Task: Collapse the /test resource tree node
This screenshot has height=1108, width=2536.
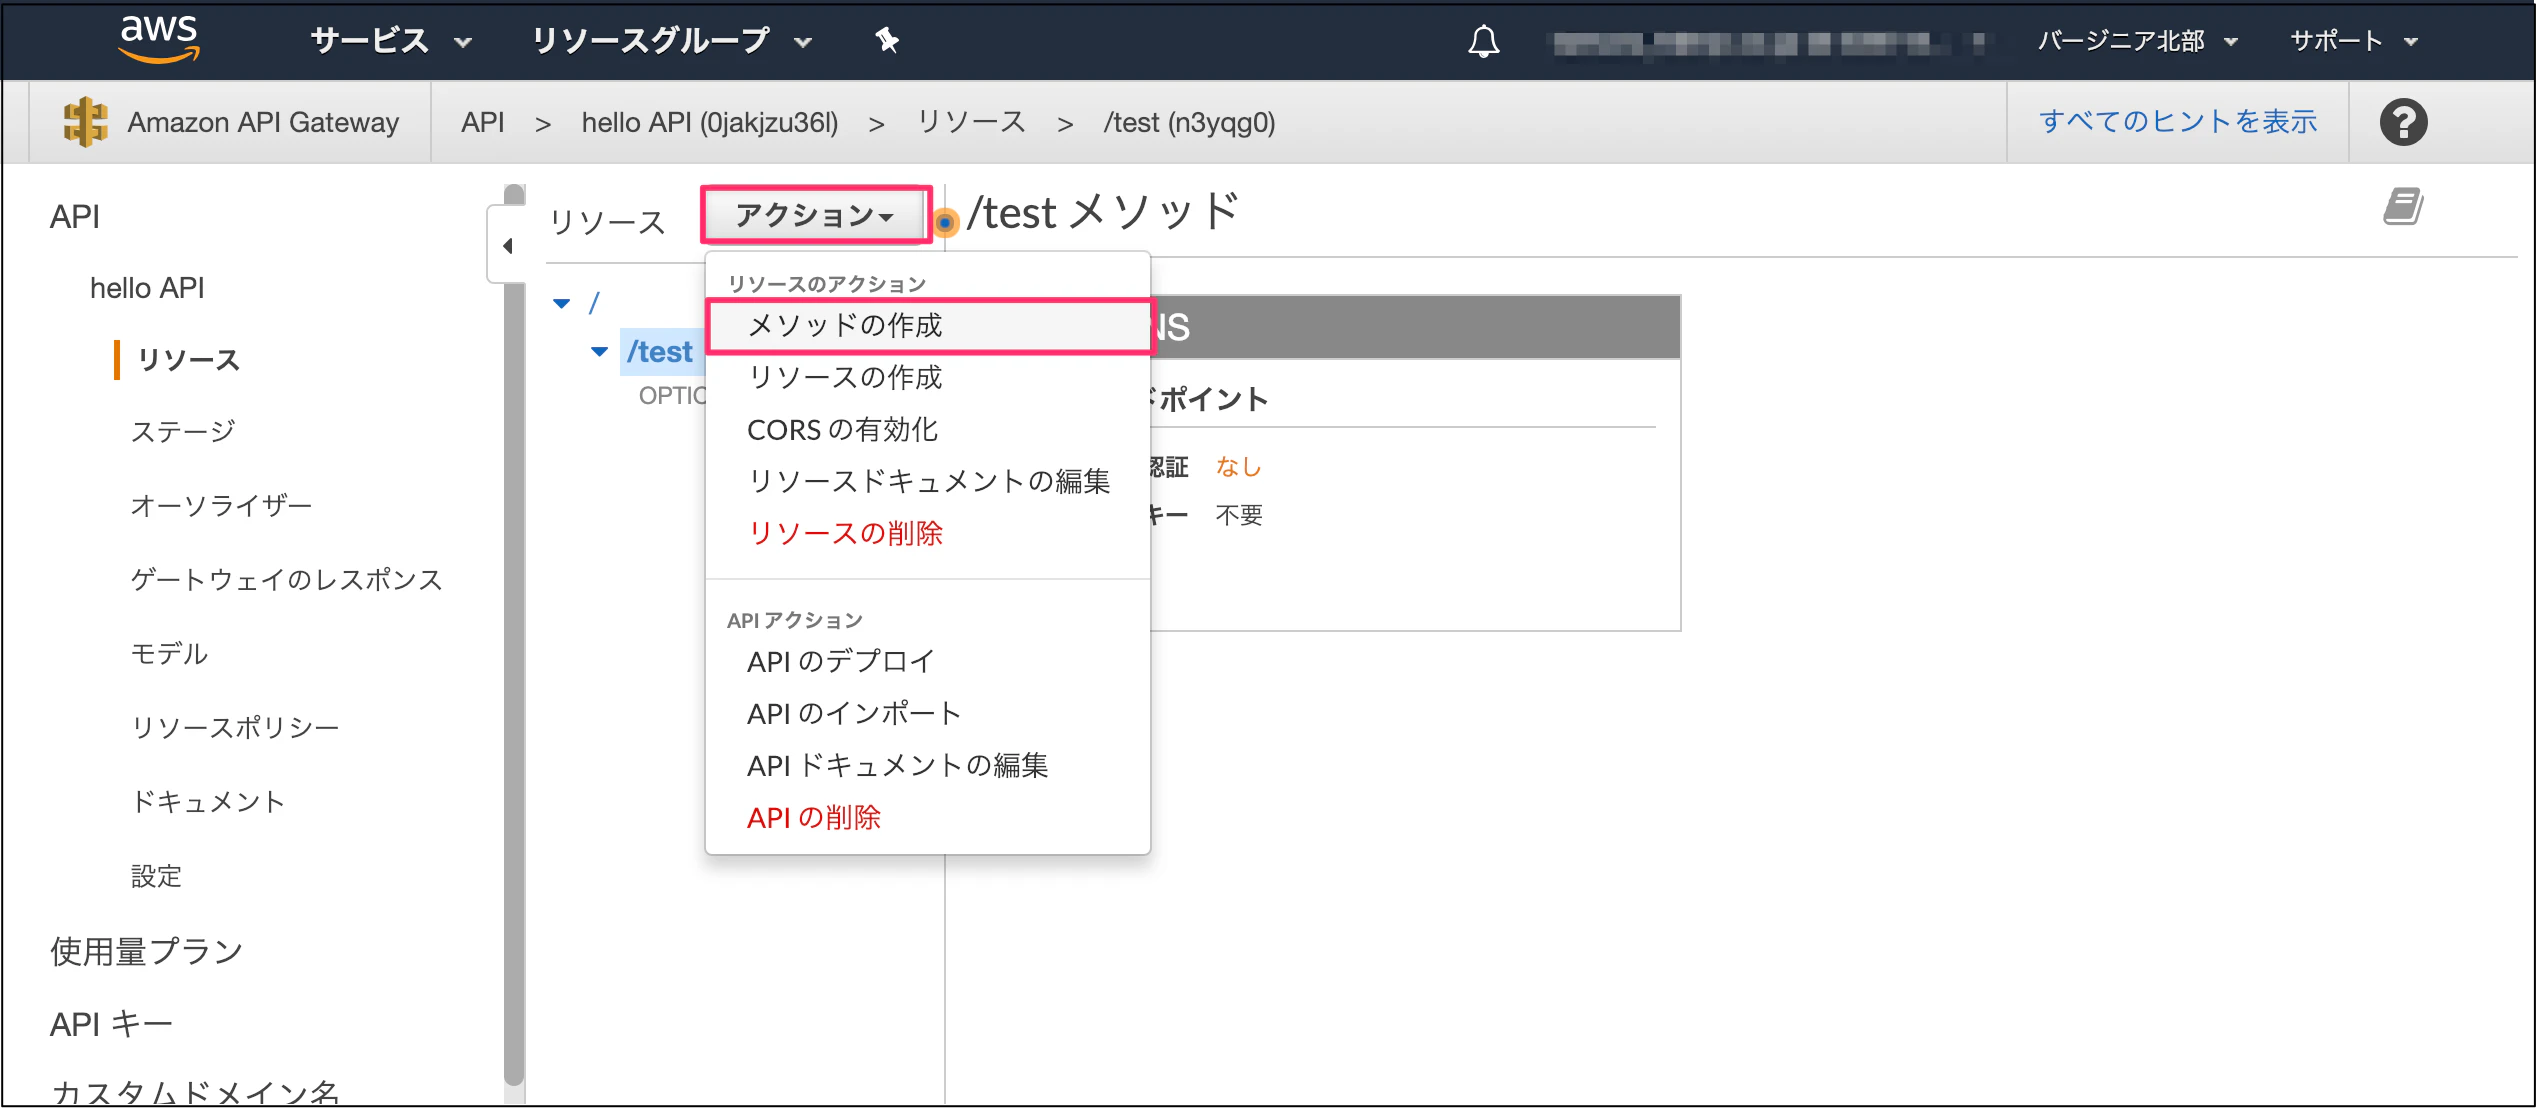Action: click(599, 352)
